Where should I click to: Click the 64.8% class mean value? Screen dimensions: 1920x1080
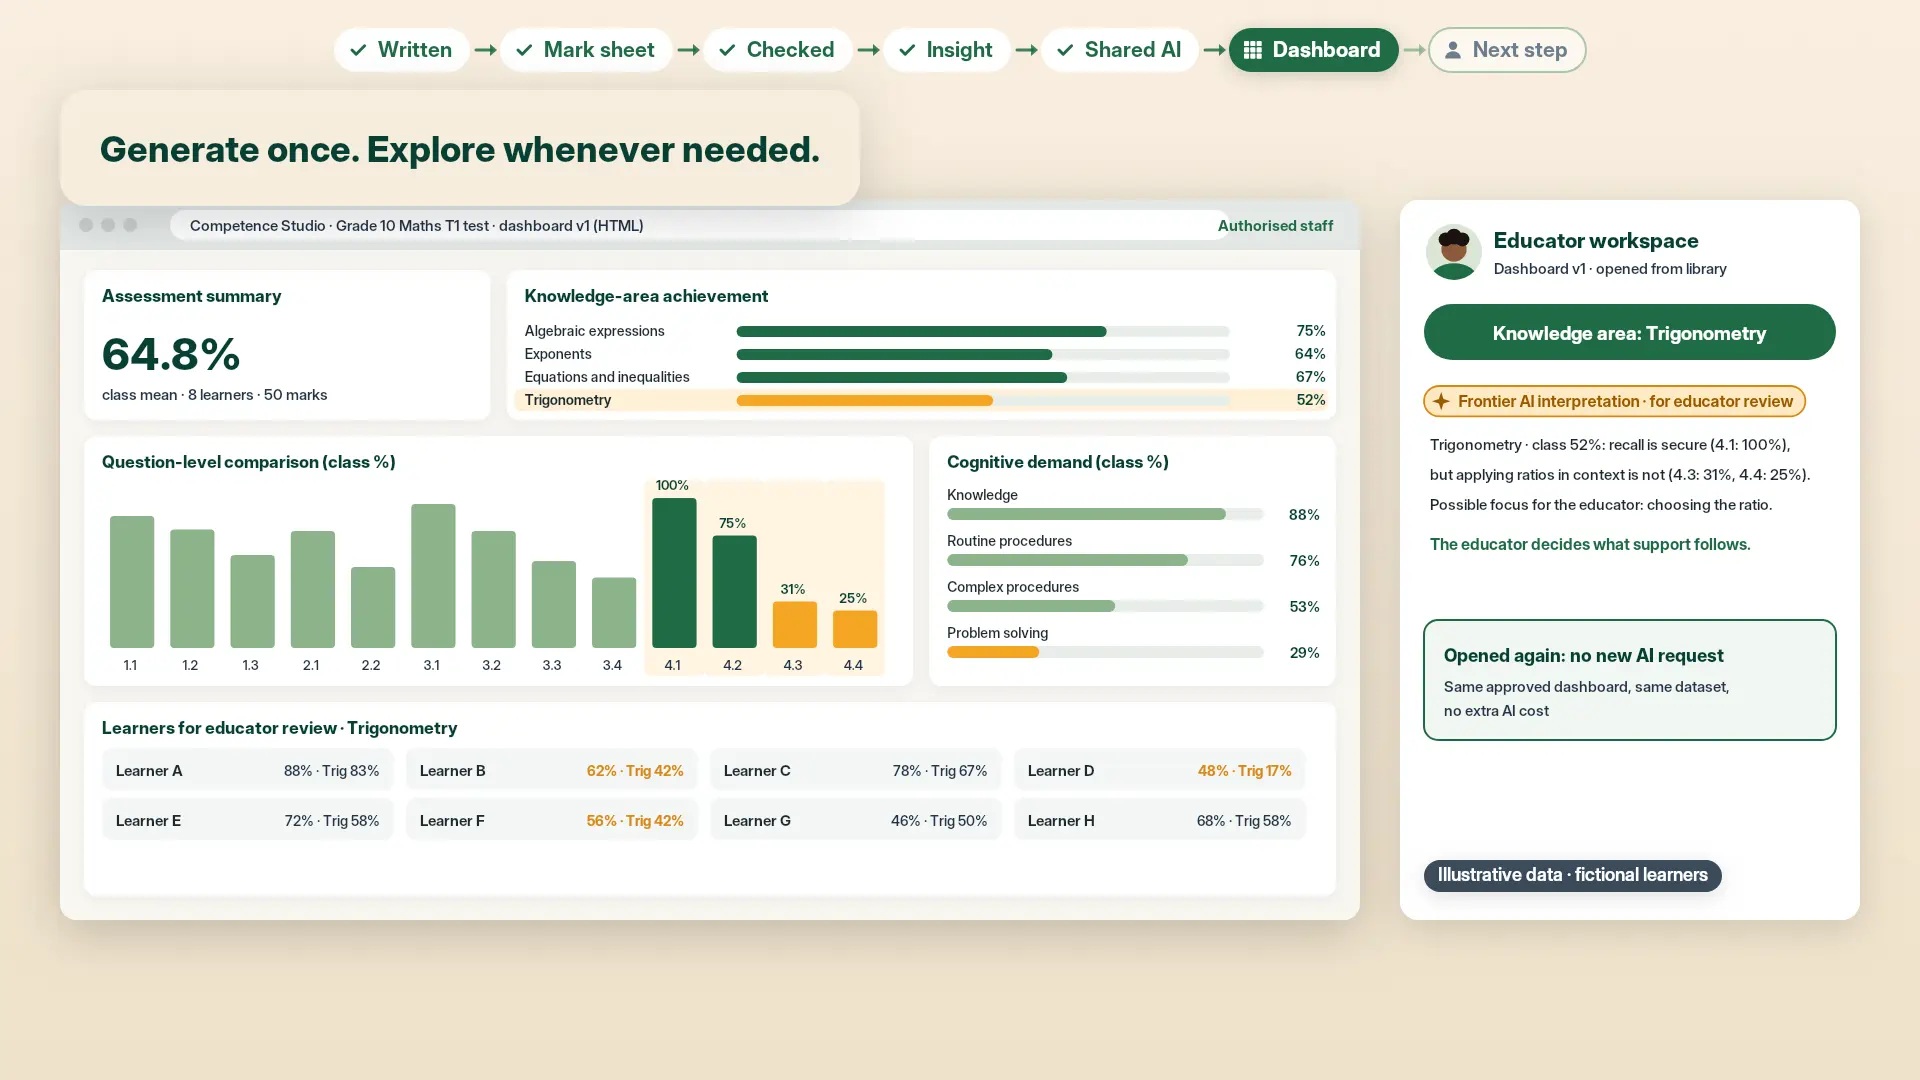coord(171,354)
